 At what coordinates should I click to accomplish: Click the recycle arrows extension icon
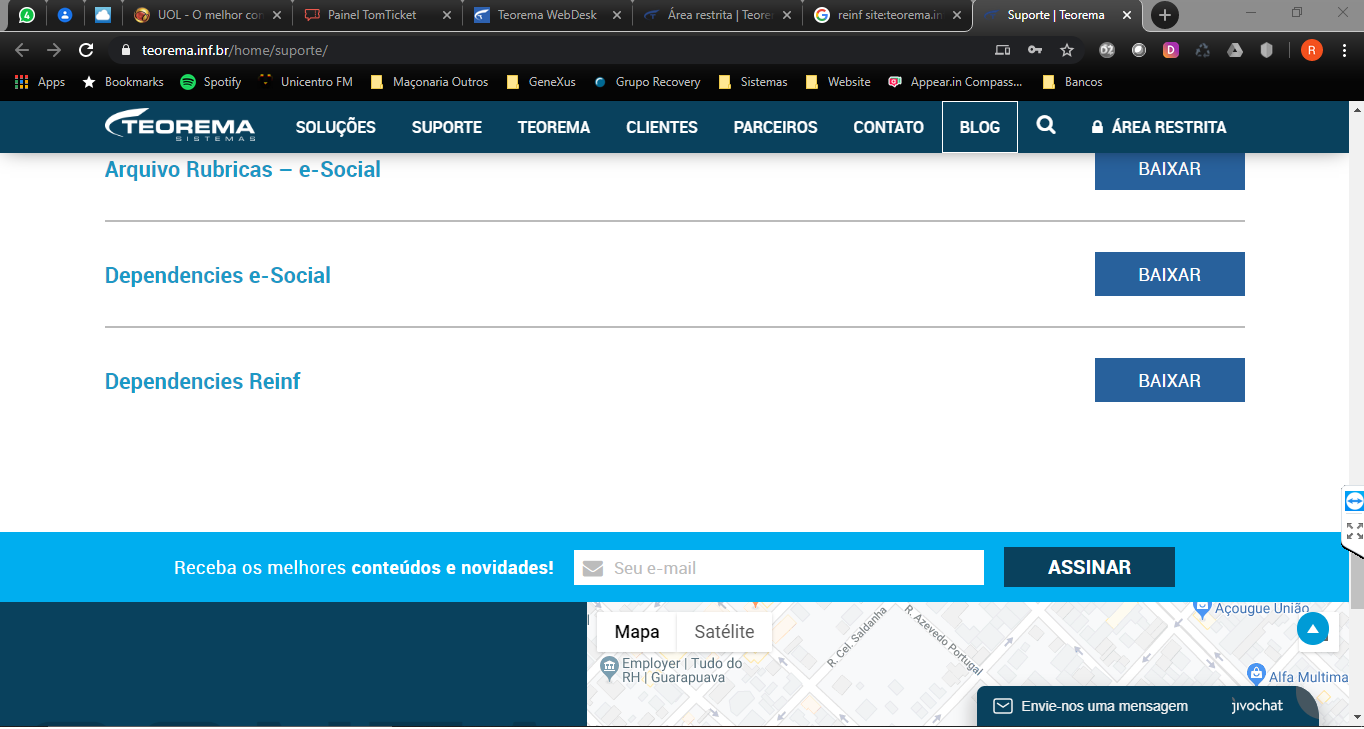(1203, 50)
